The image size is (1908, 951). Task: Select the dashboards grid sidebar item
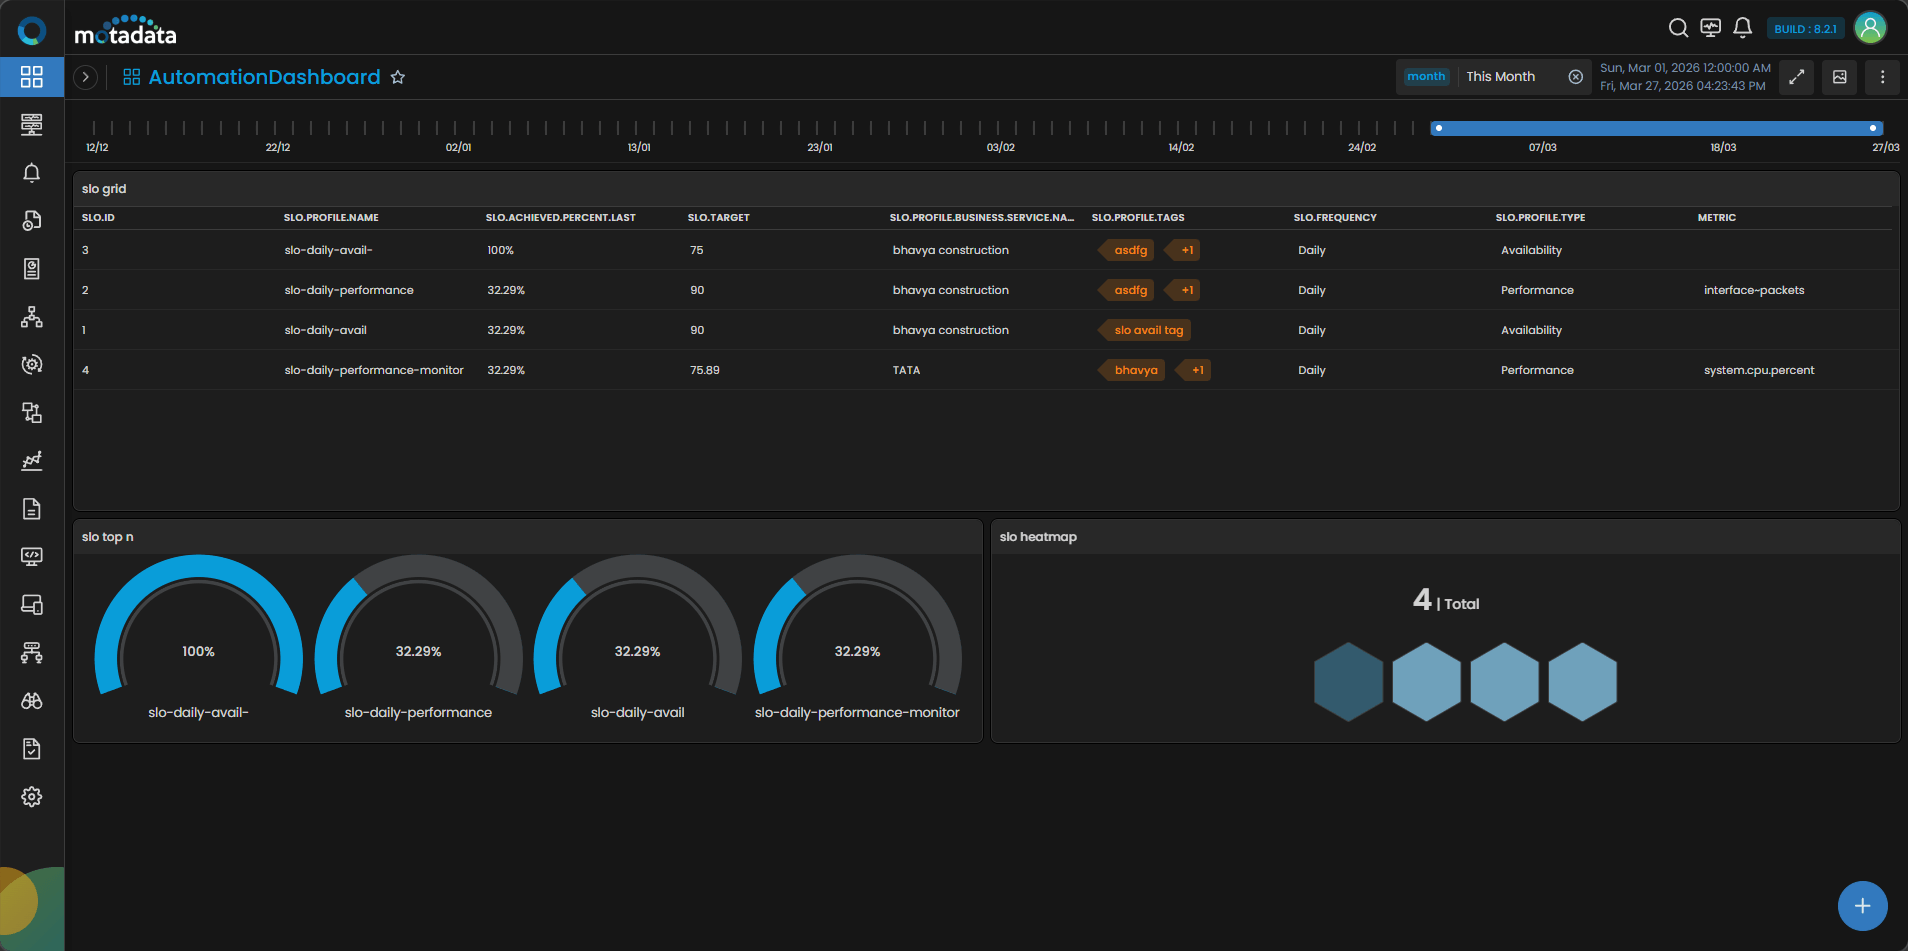pyautogui.click(x=32, y=77)
